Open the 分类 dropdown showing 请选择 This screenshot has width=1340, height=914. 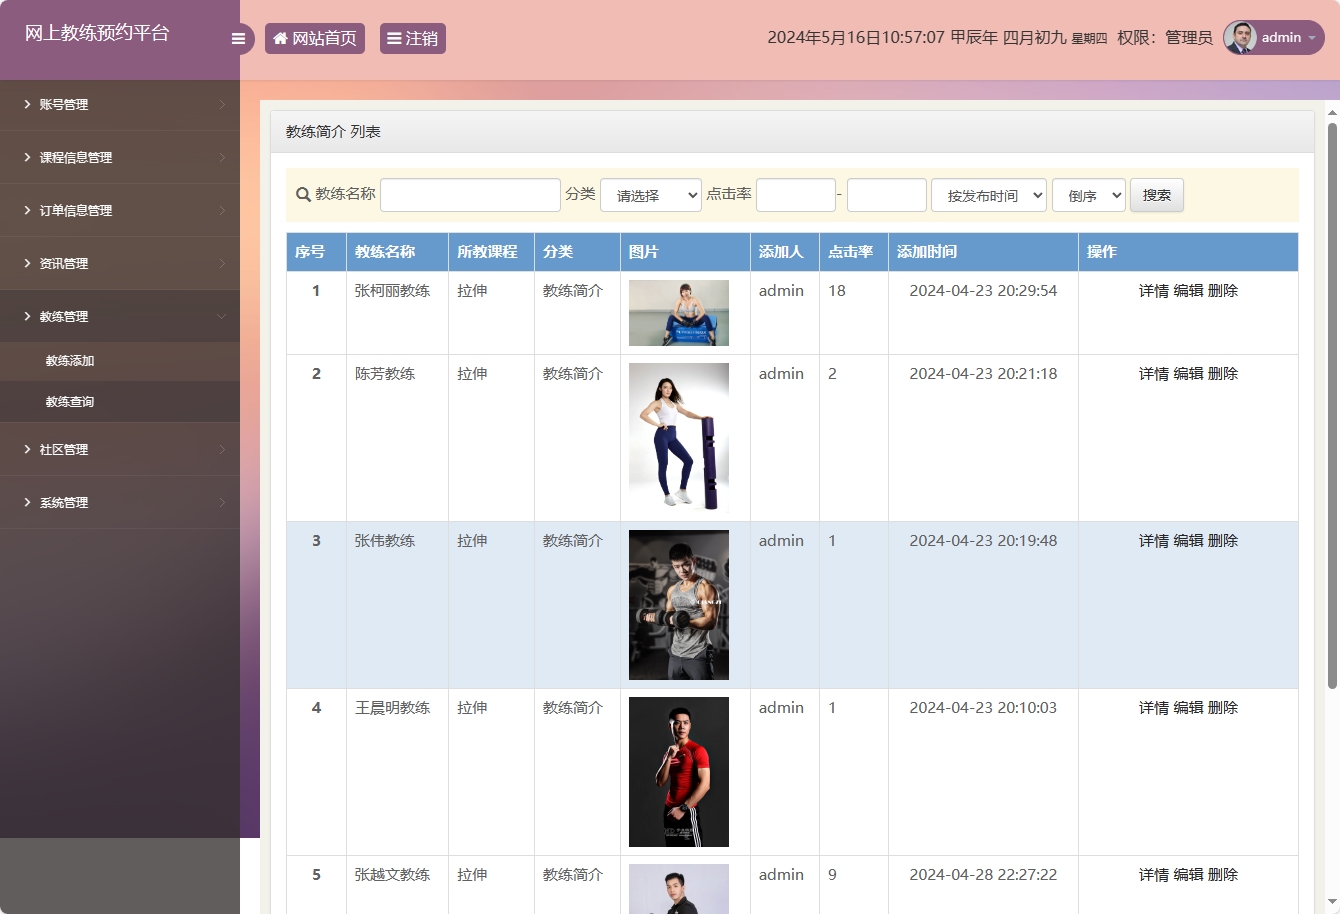[650, 195]
